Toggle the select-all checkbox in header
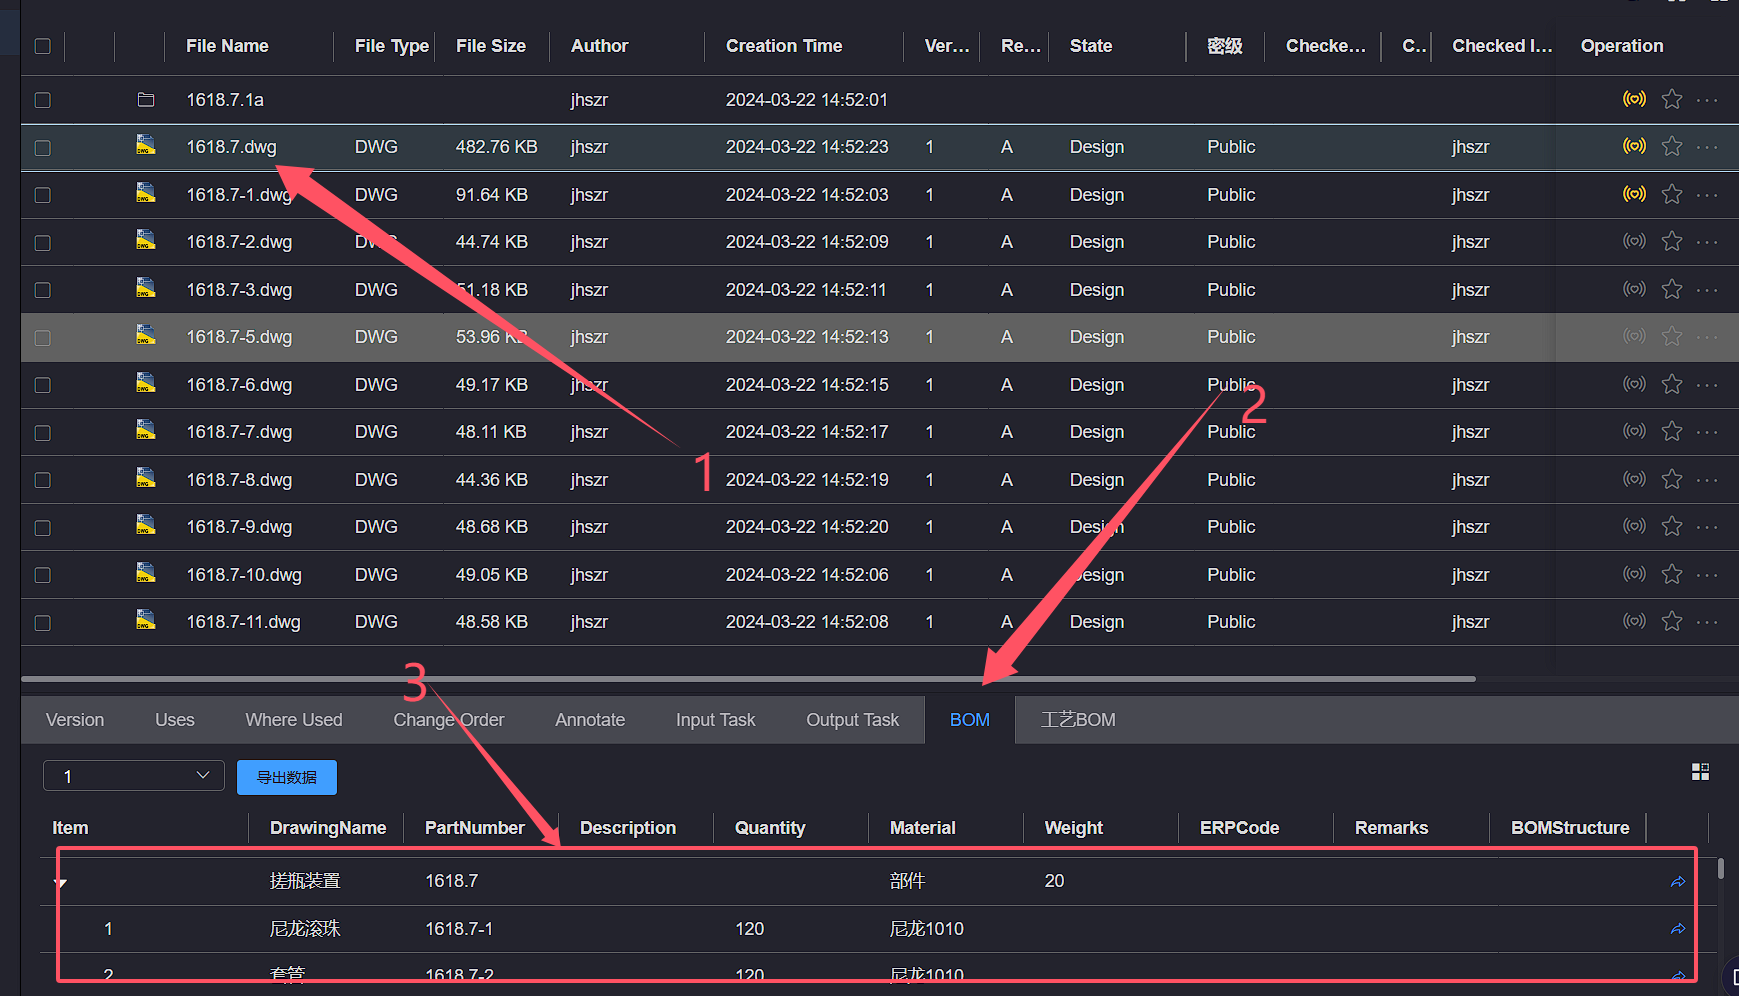Image resolution: width=1739 pixels, height=996 pixels. (43, 46)
